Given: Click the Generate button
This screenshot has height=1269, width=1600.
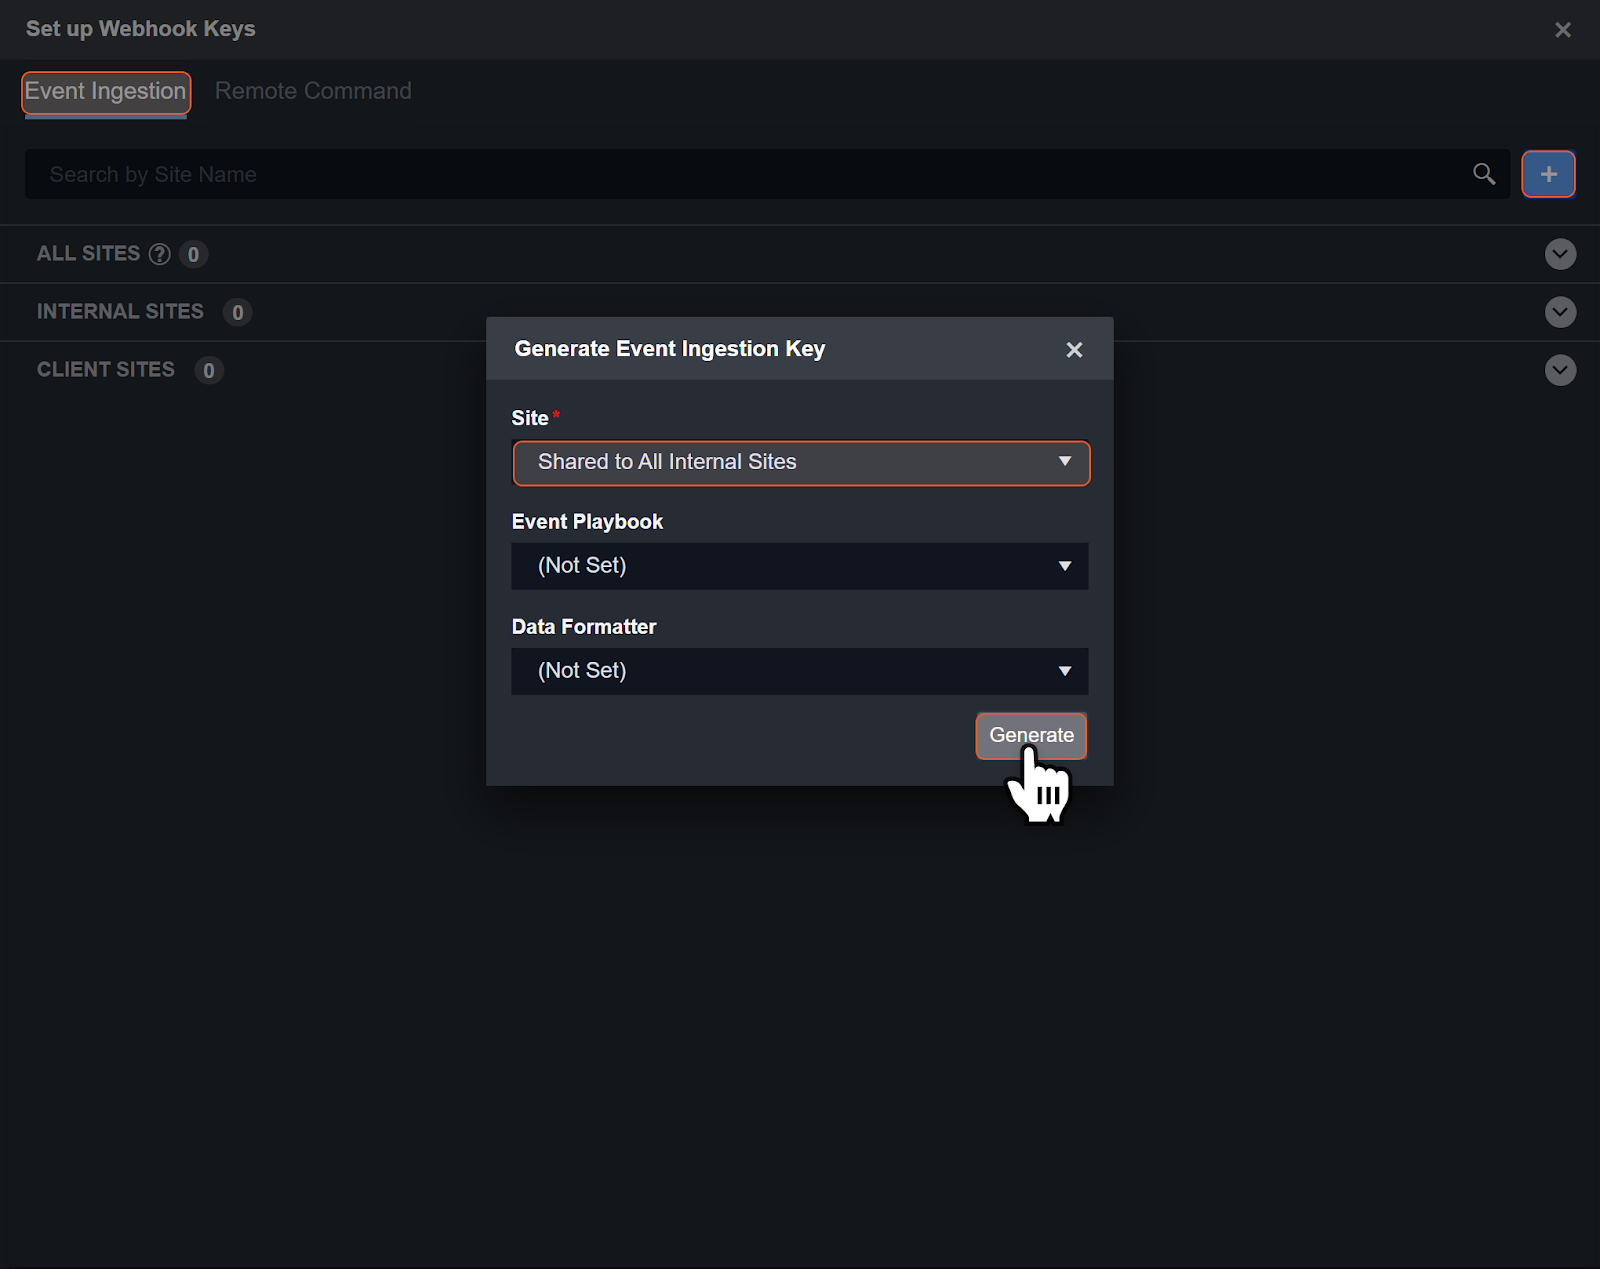Looking at the screenshot, I should [x=1031, y=736].
